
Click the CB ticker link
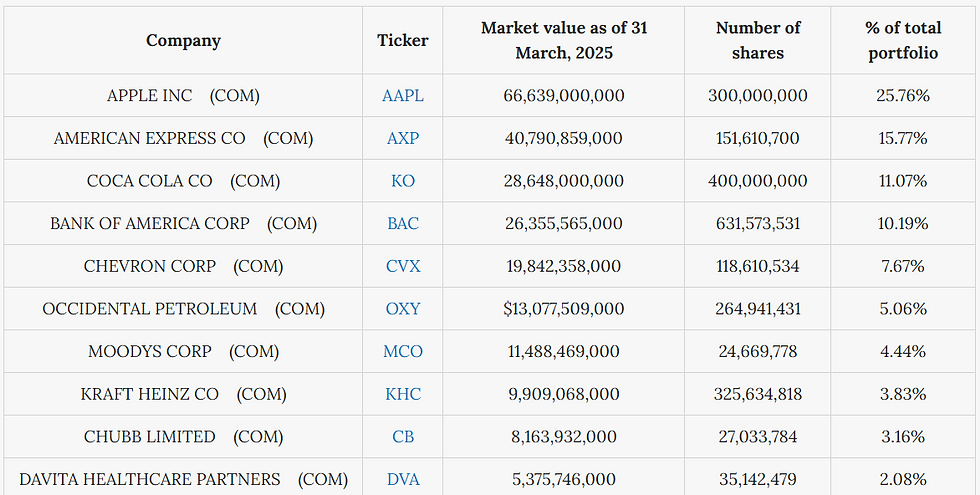pos(403,437)
